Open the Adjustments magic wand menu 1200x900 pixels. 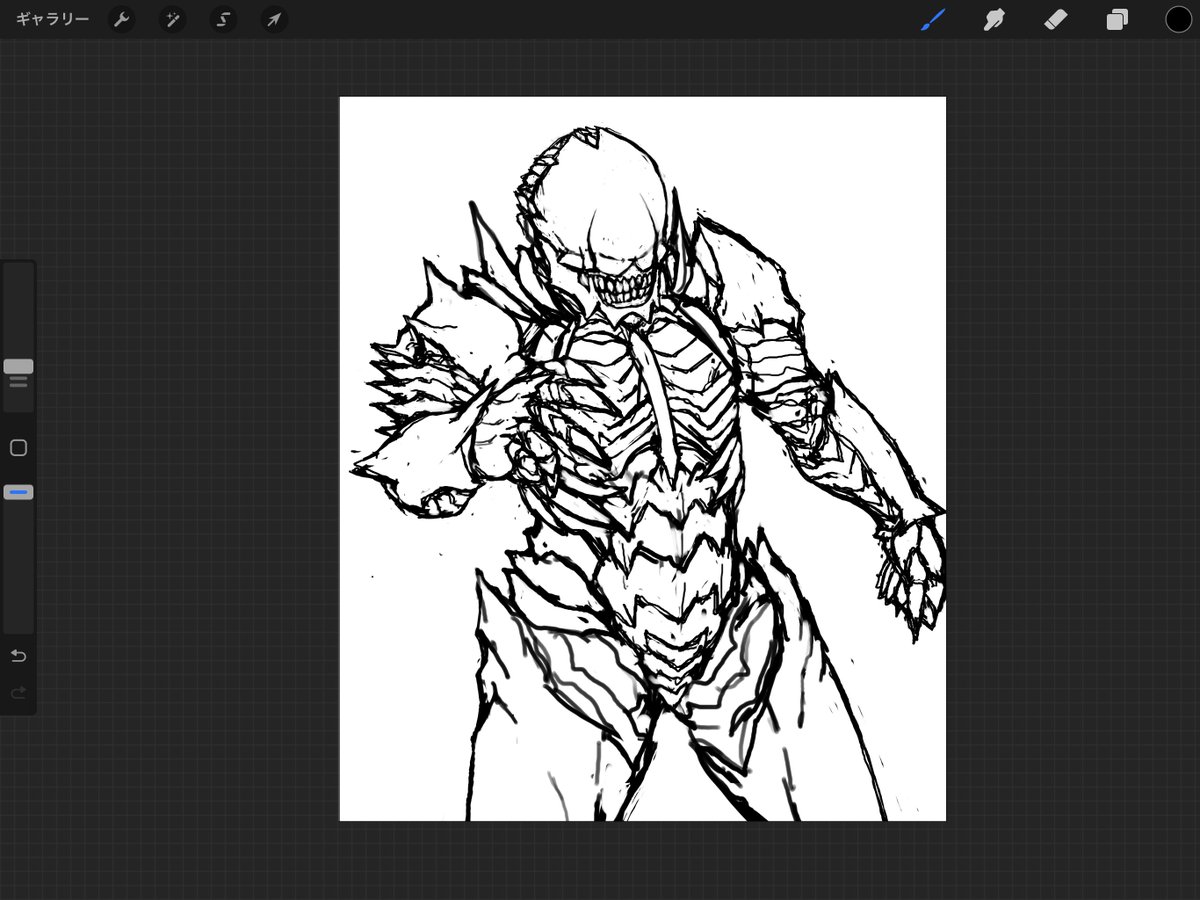172,19
